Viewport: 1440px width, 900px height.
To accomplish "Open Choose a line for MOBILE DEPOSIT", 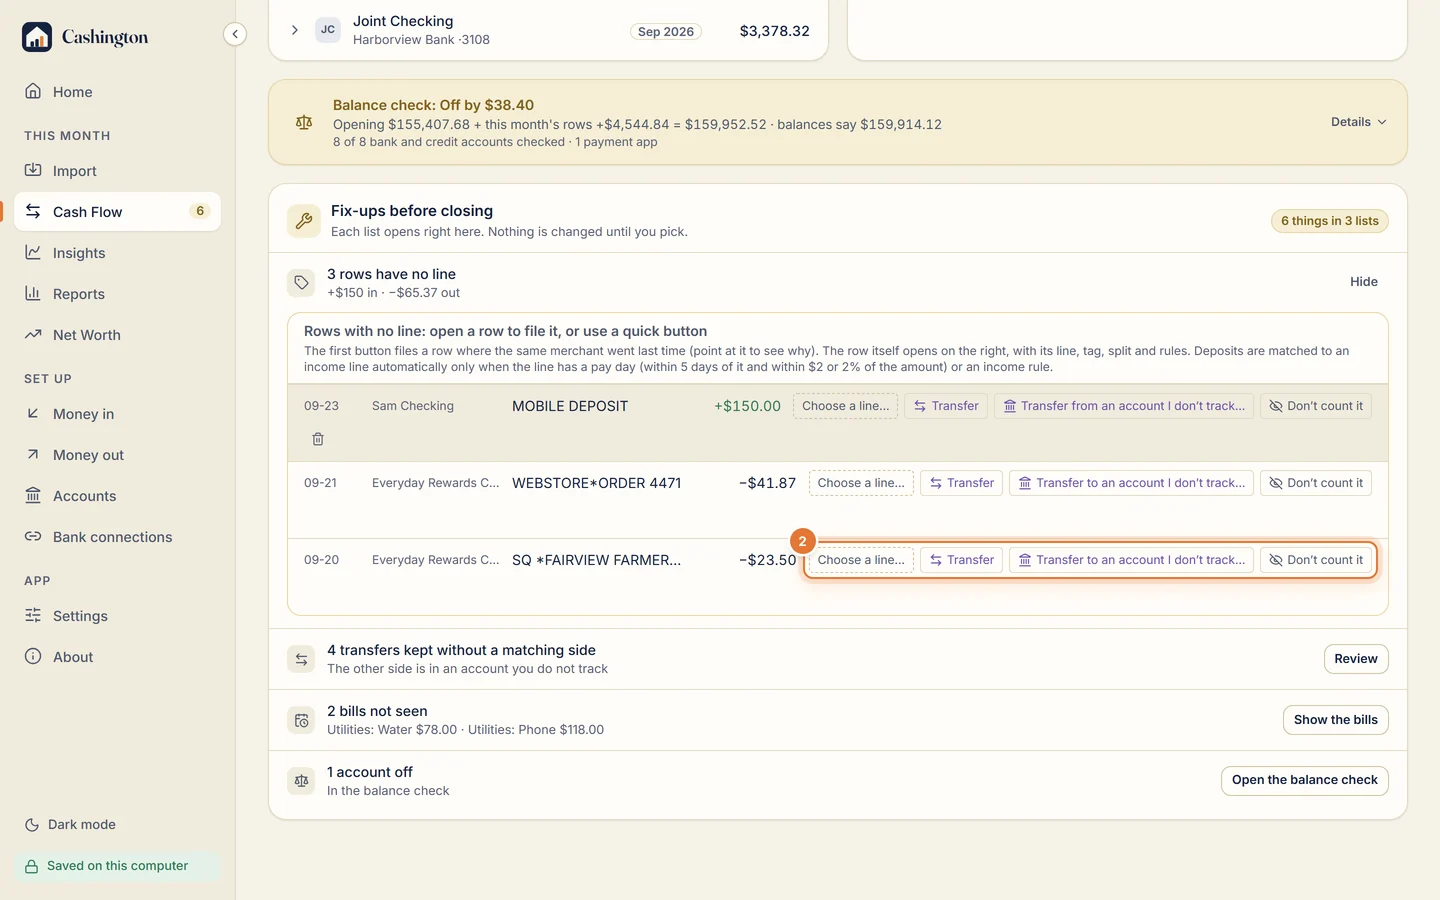I will coord(845,406).
